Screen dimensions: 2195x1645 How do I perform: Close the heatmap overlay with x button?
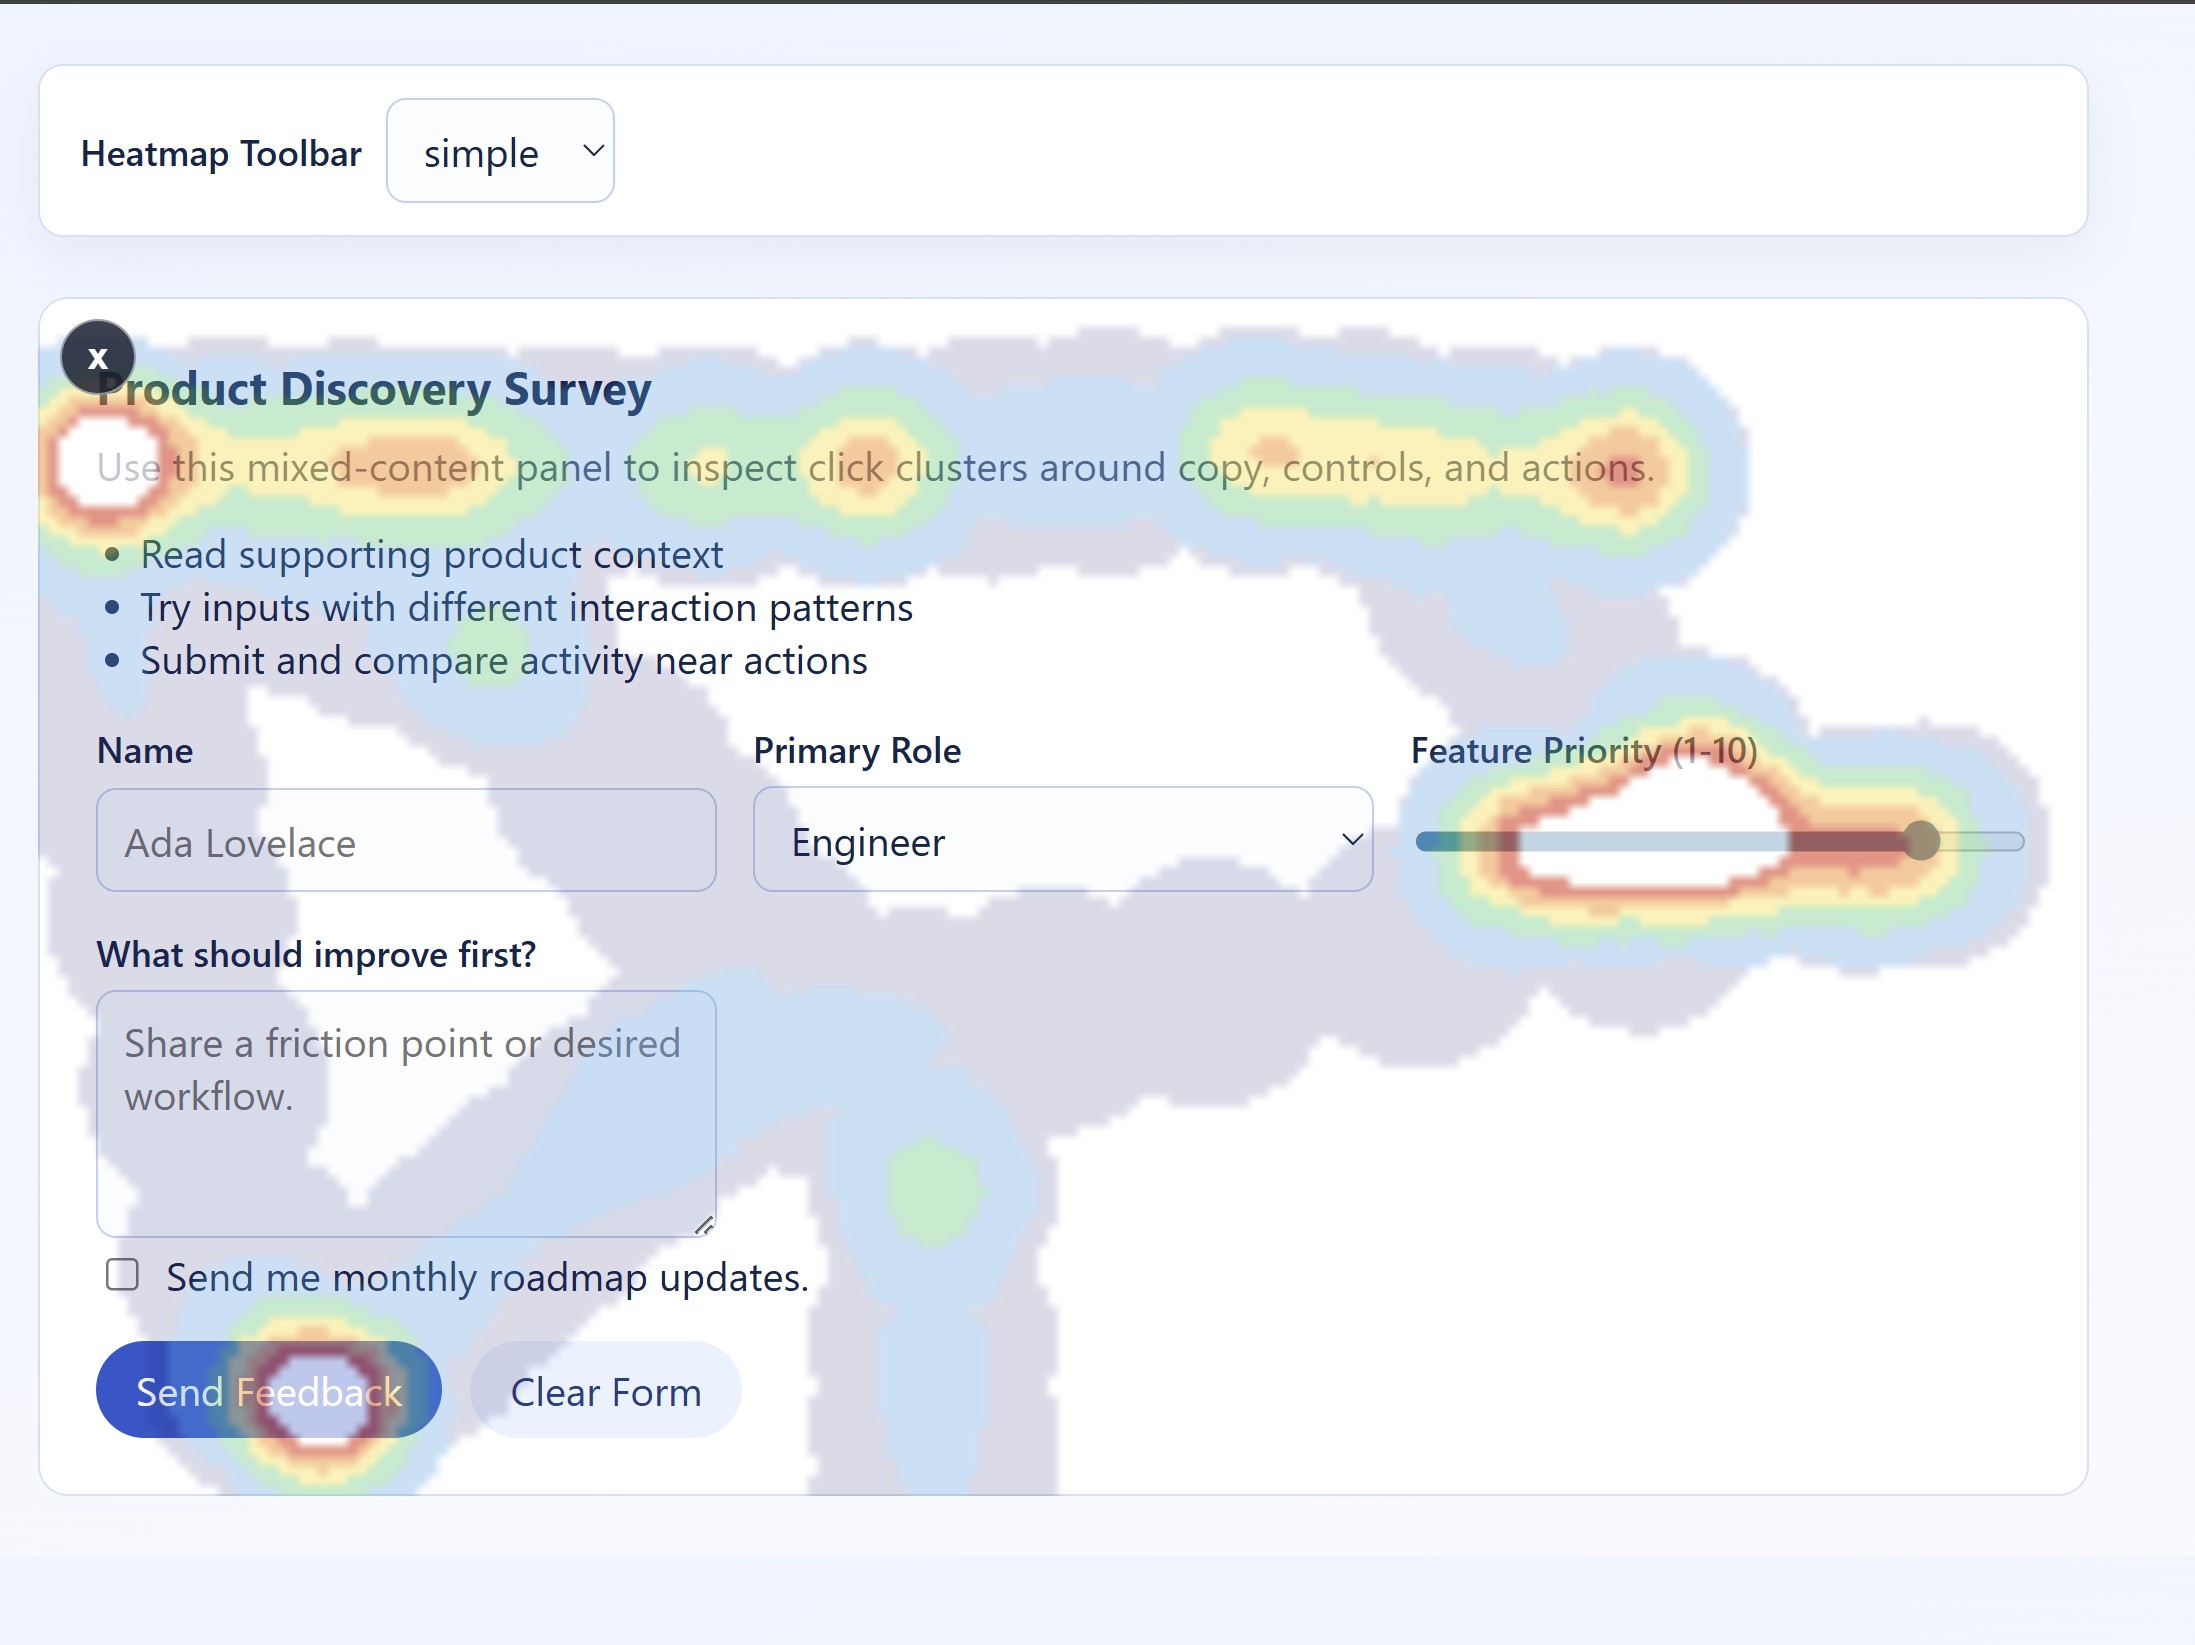98,357
